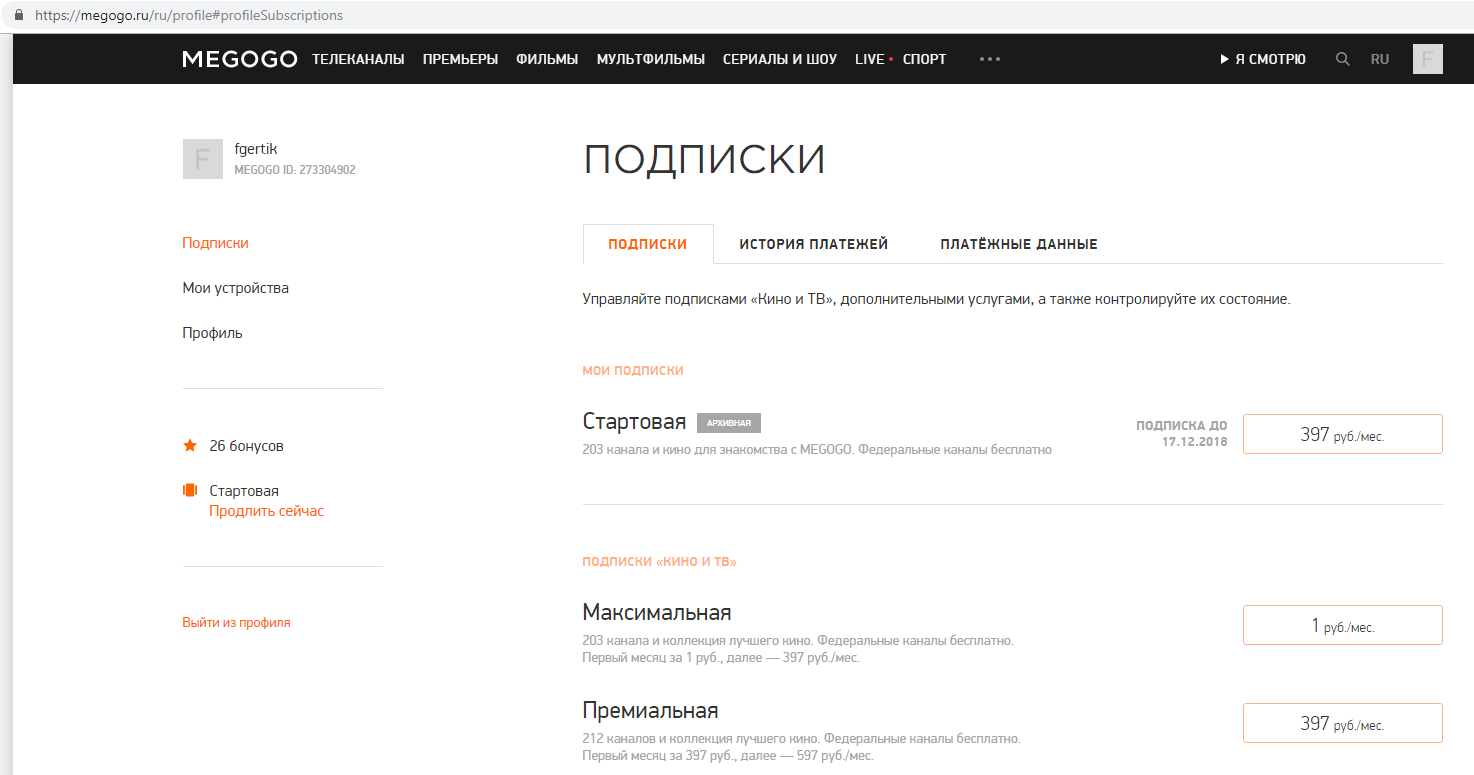
Task: Click Подписки «Кино и ТВ» heading
Action: click(x=659, y=562)
